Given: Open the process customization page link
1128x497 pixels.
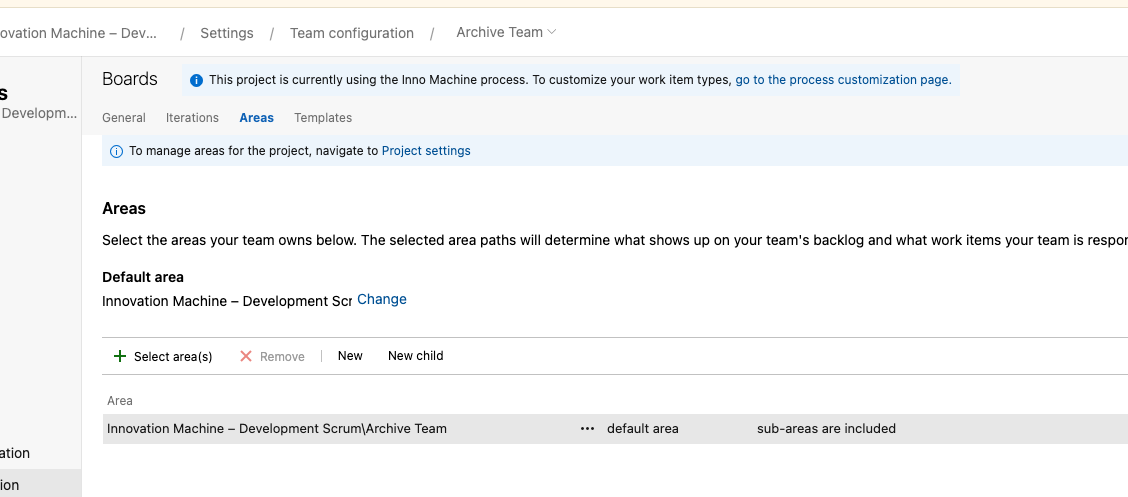Looking at the screenshot, I should point(843,80).
